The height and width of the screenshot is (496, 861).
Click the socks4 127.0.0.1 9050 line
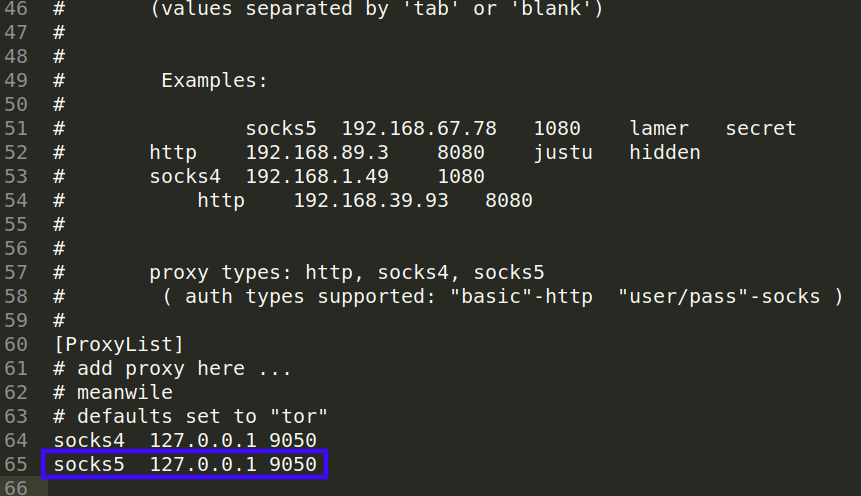[185, 440]
